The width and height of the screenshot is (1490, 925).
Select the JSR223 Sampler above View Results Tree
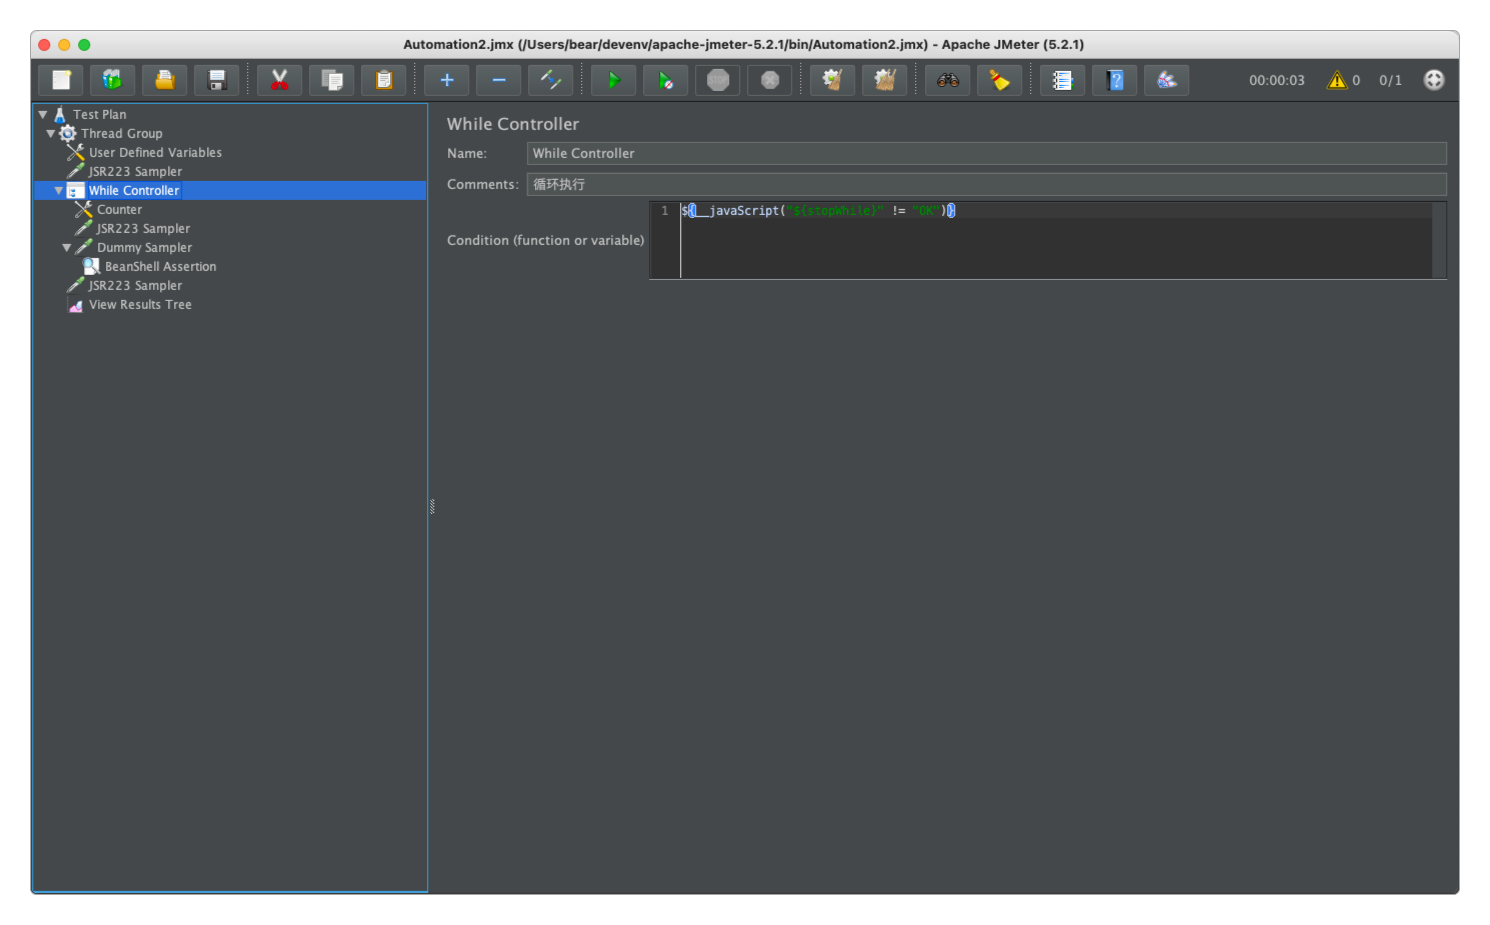135,286
